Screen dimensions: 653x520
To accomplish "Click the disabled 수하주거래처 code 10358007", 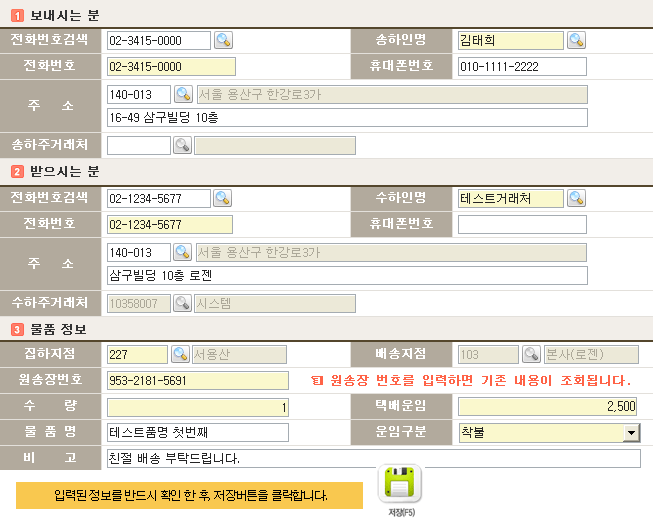I will (x=139, y=303).
